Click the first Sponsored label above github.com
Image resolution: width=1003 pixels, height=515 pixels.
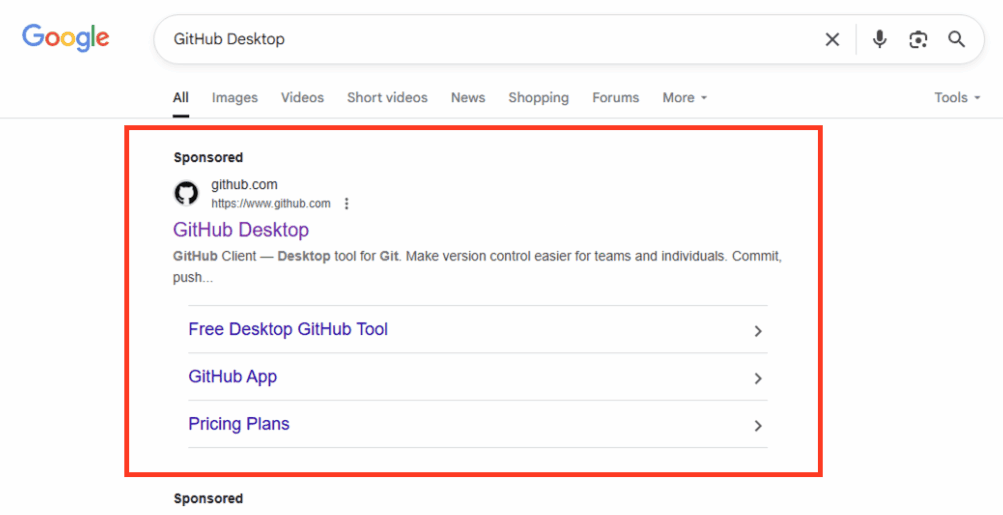pos(208,157)
